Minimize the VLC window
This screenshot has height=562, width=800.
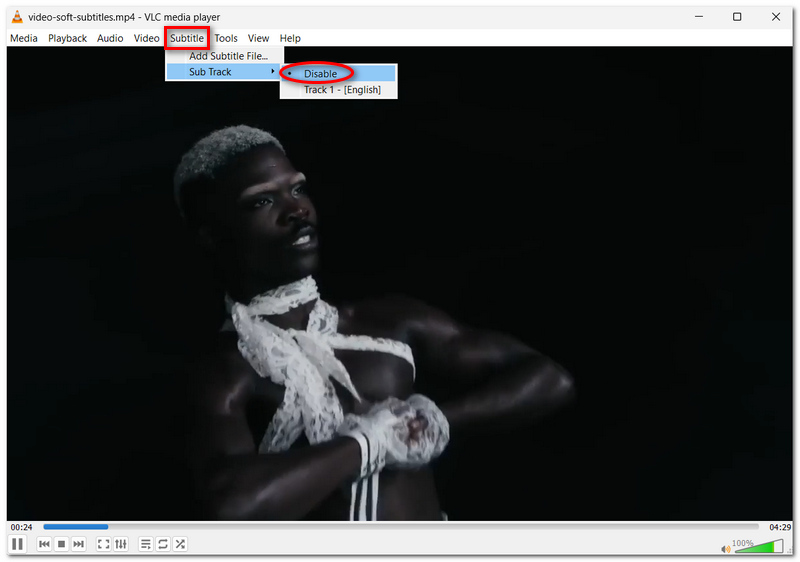[x=699, y=17]
